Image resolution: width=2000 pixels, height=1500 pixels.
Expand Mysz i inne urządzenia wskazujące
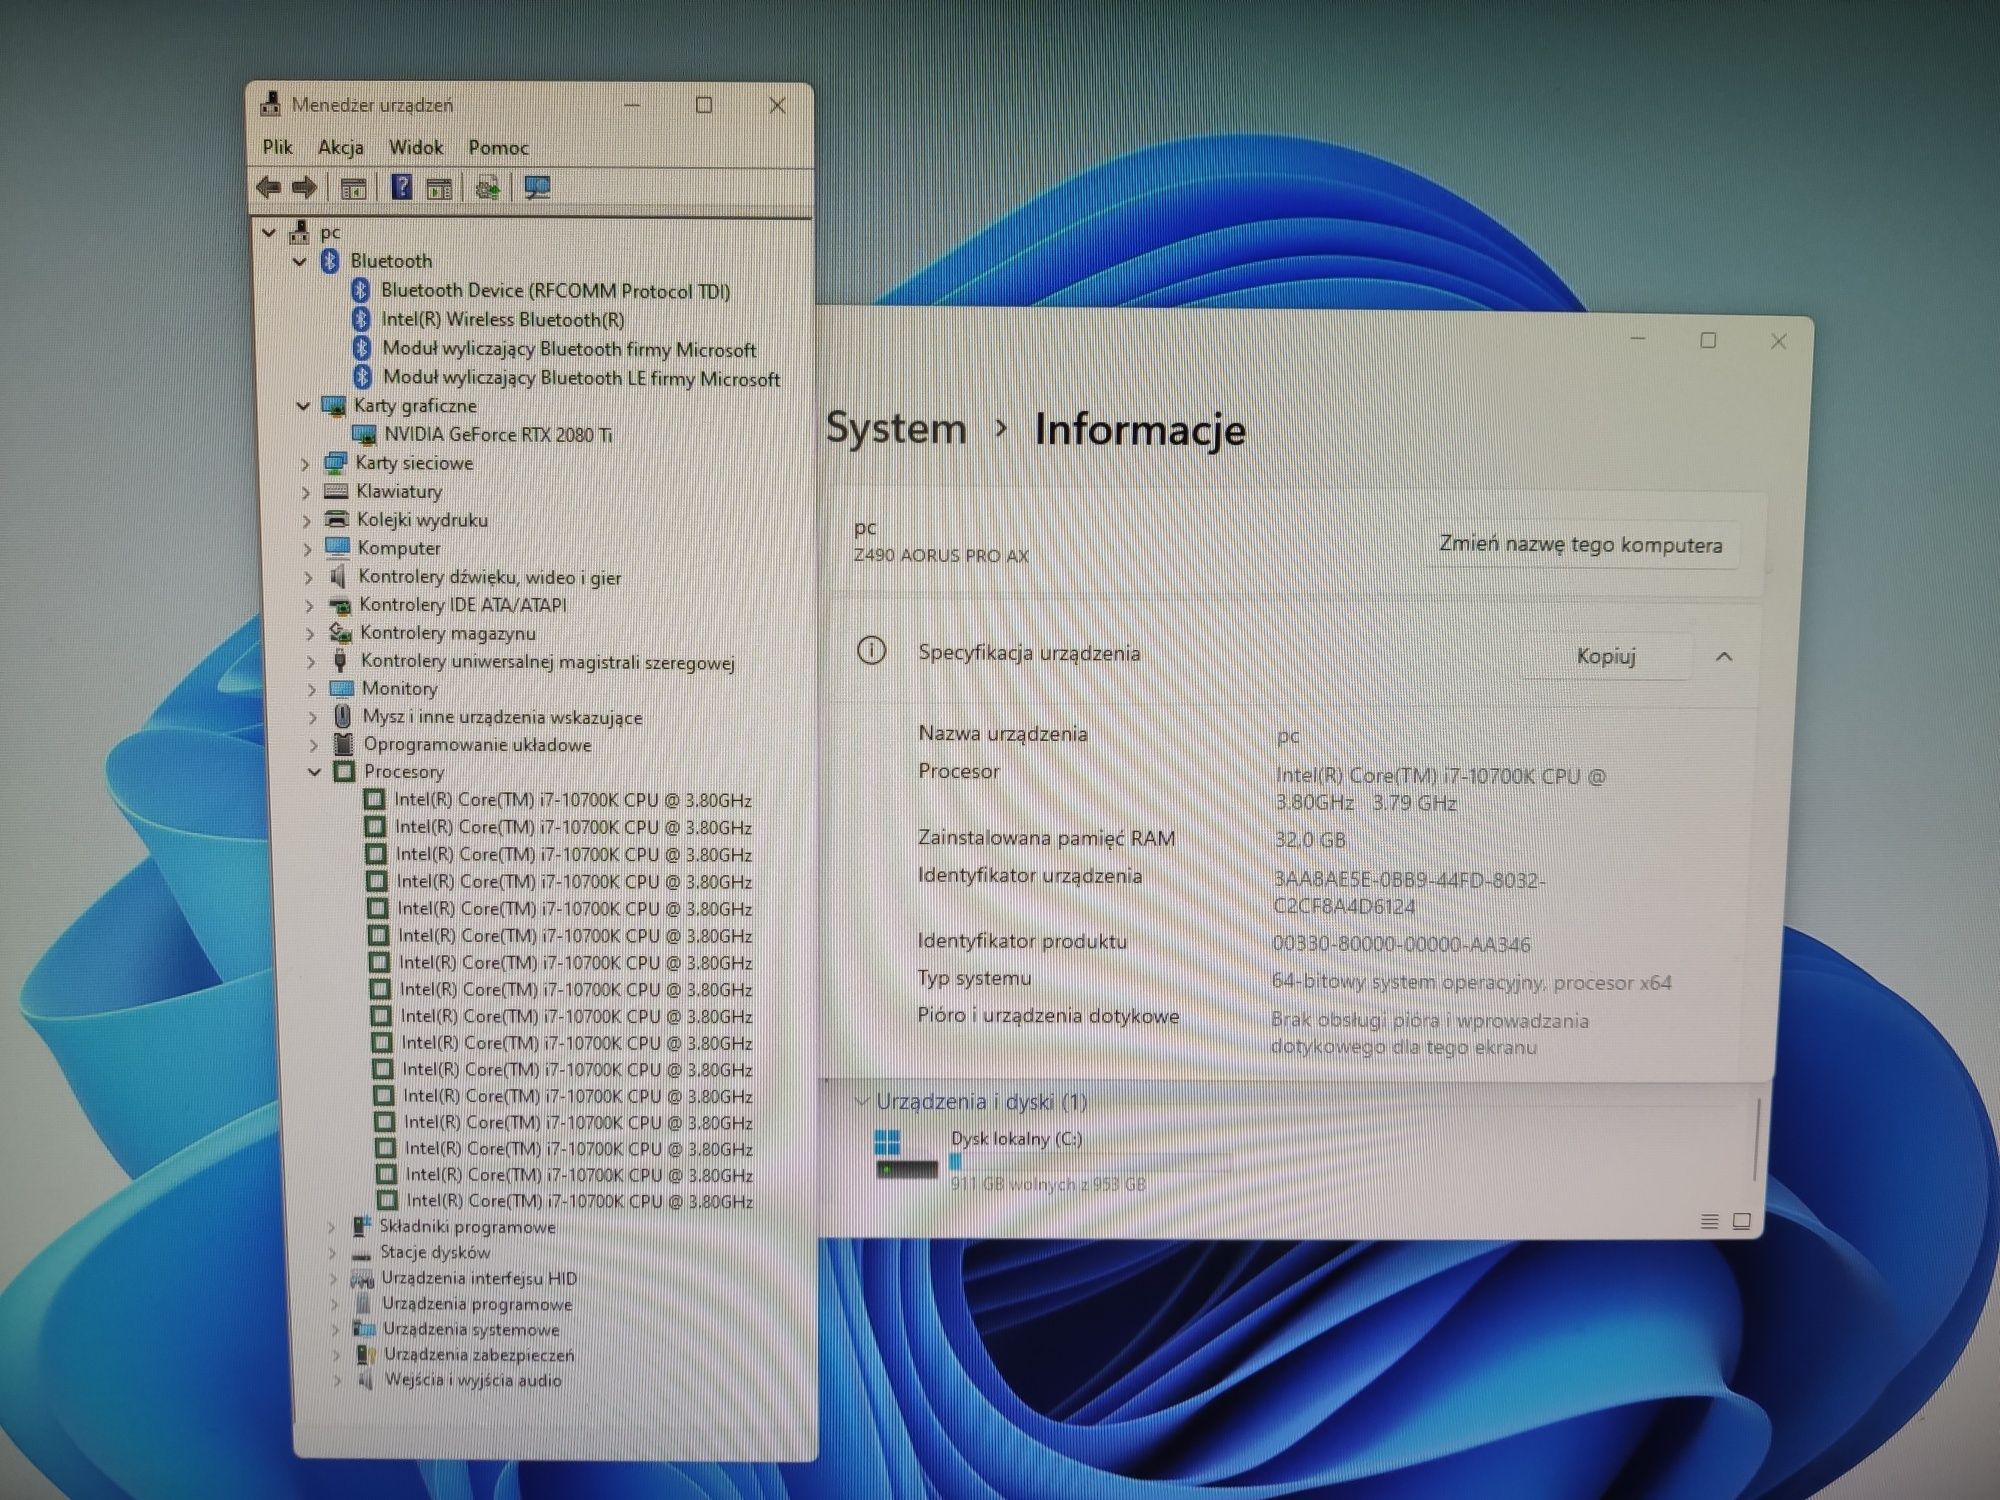click(312, 718)
